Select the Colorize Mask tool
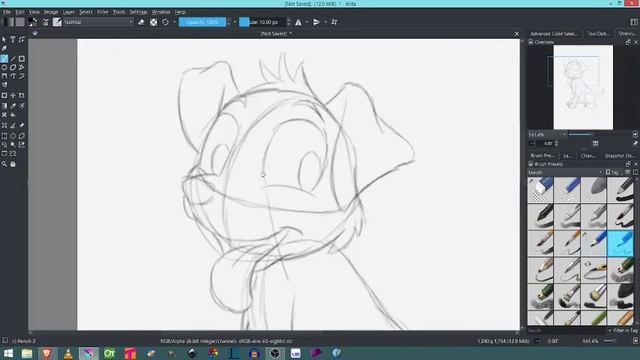640x360 pixels. (x=22, y=106)
